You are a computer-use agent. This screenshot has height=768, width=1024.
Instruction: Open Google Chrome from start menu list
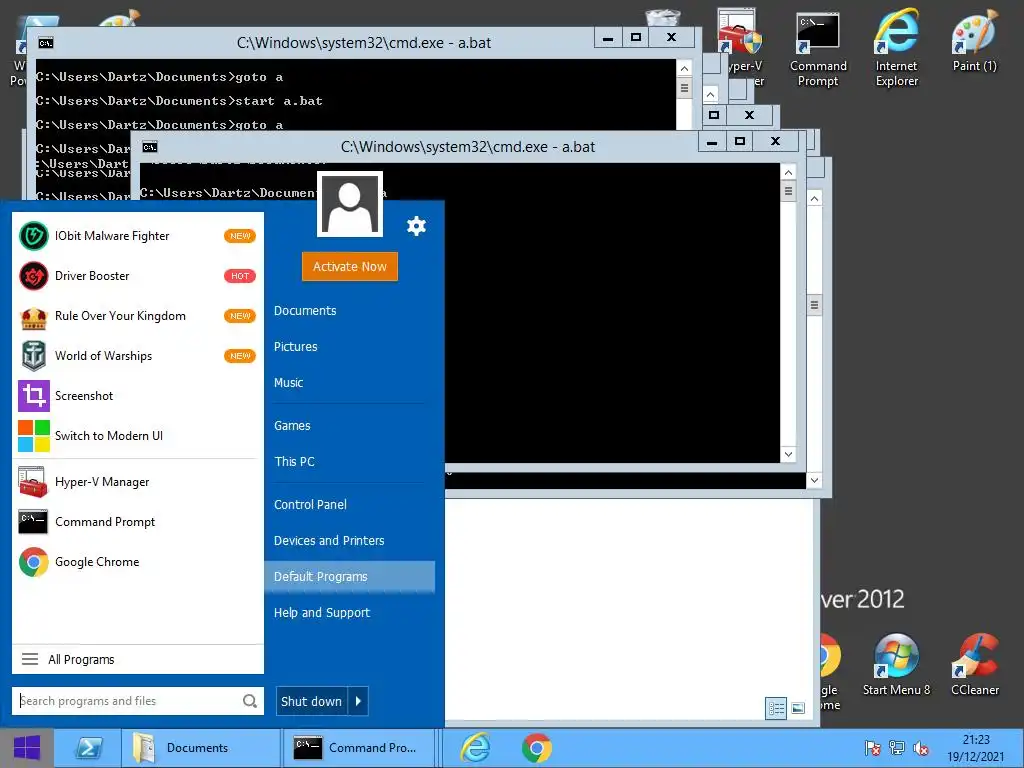pos(138,562)
